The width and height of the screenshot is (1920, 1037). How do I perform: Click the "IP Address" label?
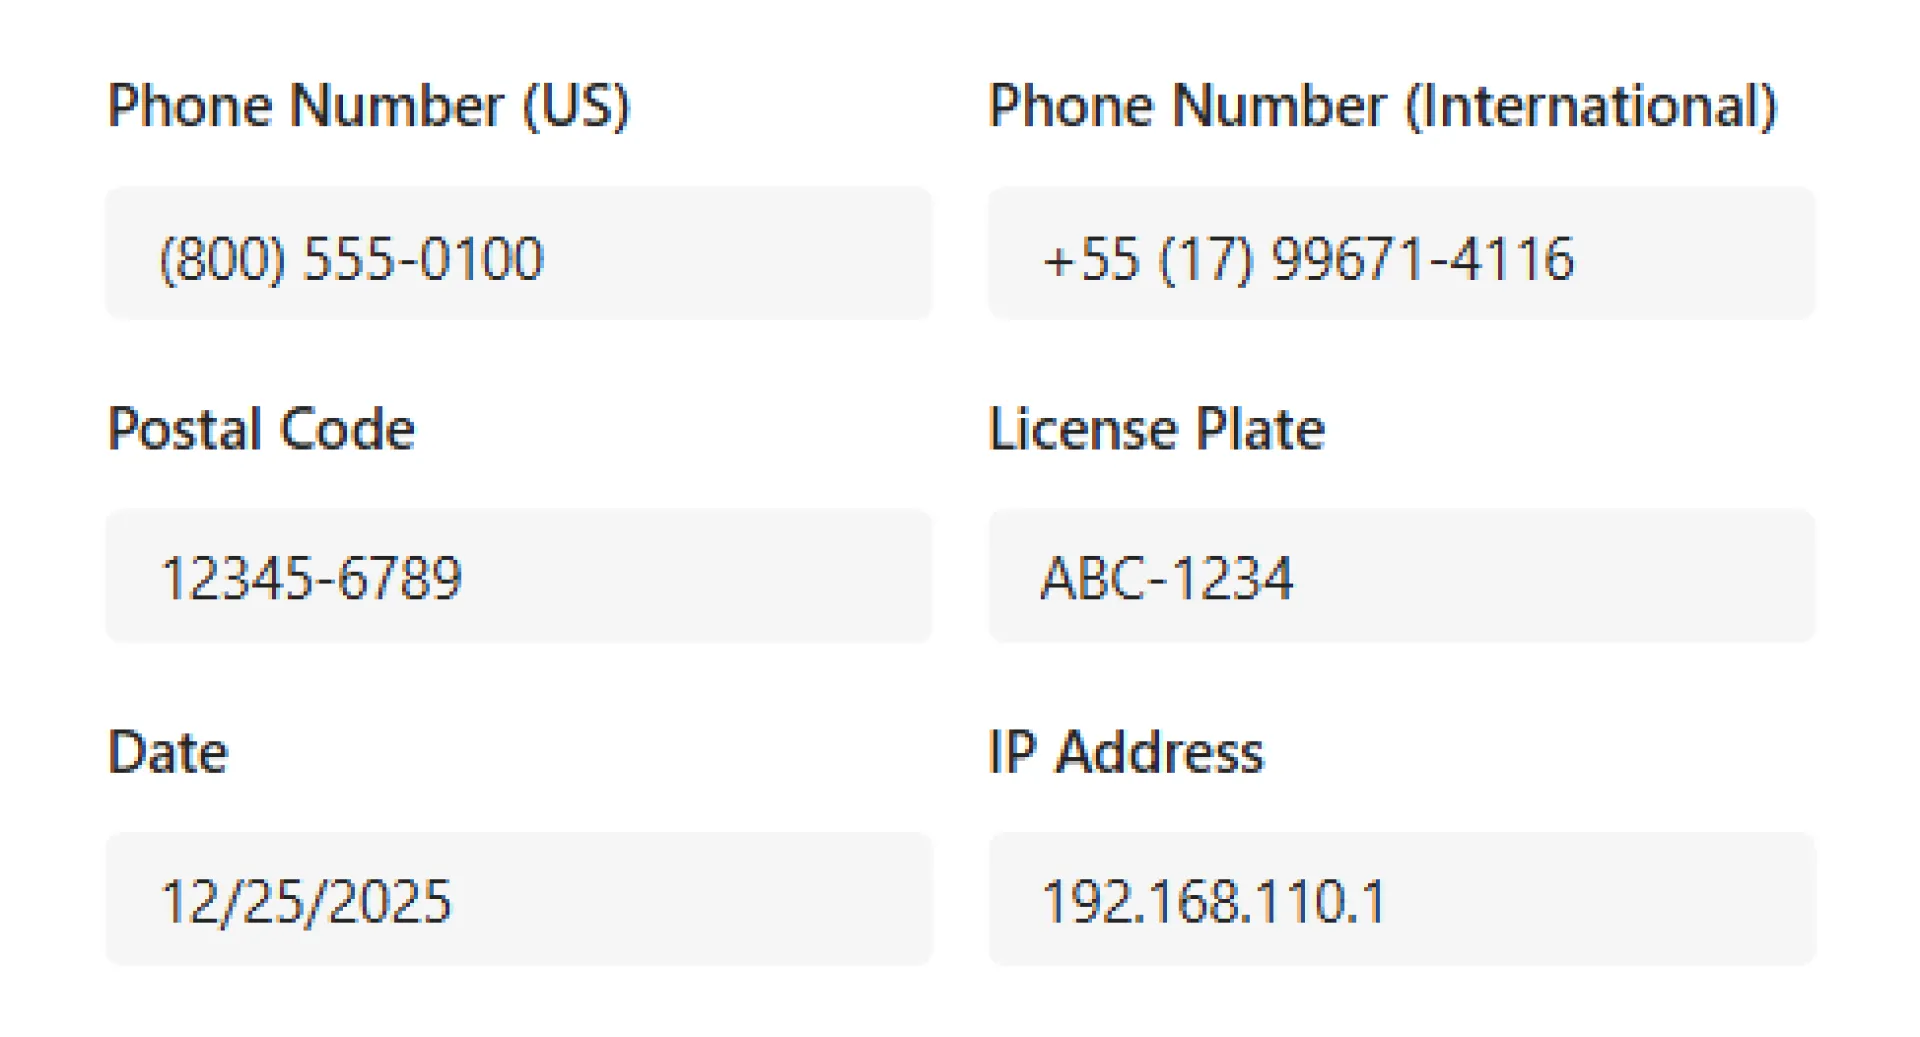pos(1125,752)
